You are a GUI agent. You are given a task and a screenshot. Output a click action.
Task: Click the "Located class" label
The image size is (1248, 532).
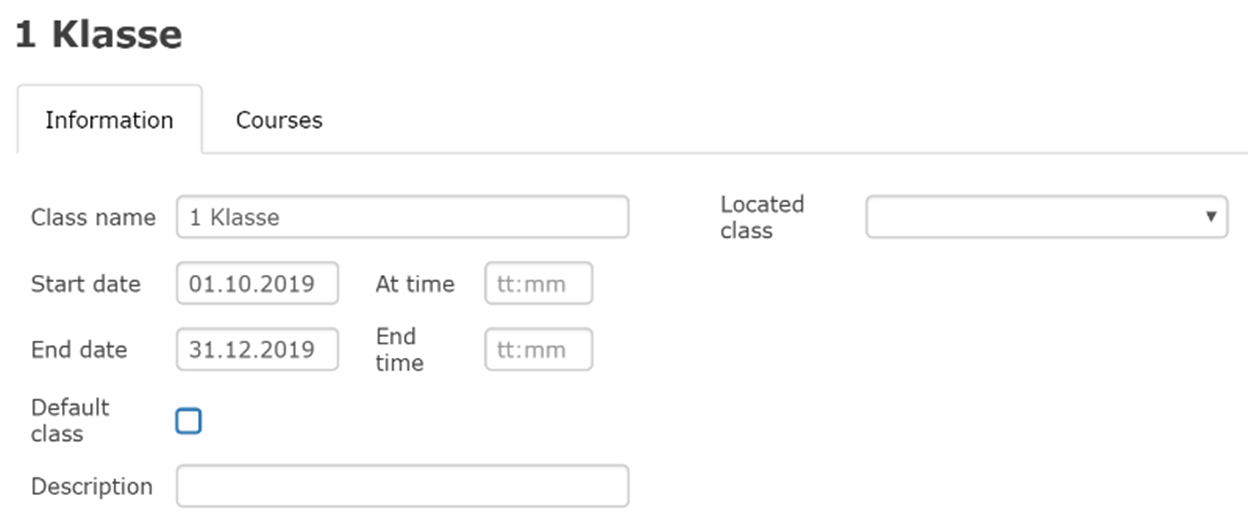pyautogui.click(x=762, y=217)
